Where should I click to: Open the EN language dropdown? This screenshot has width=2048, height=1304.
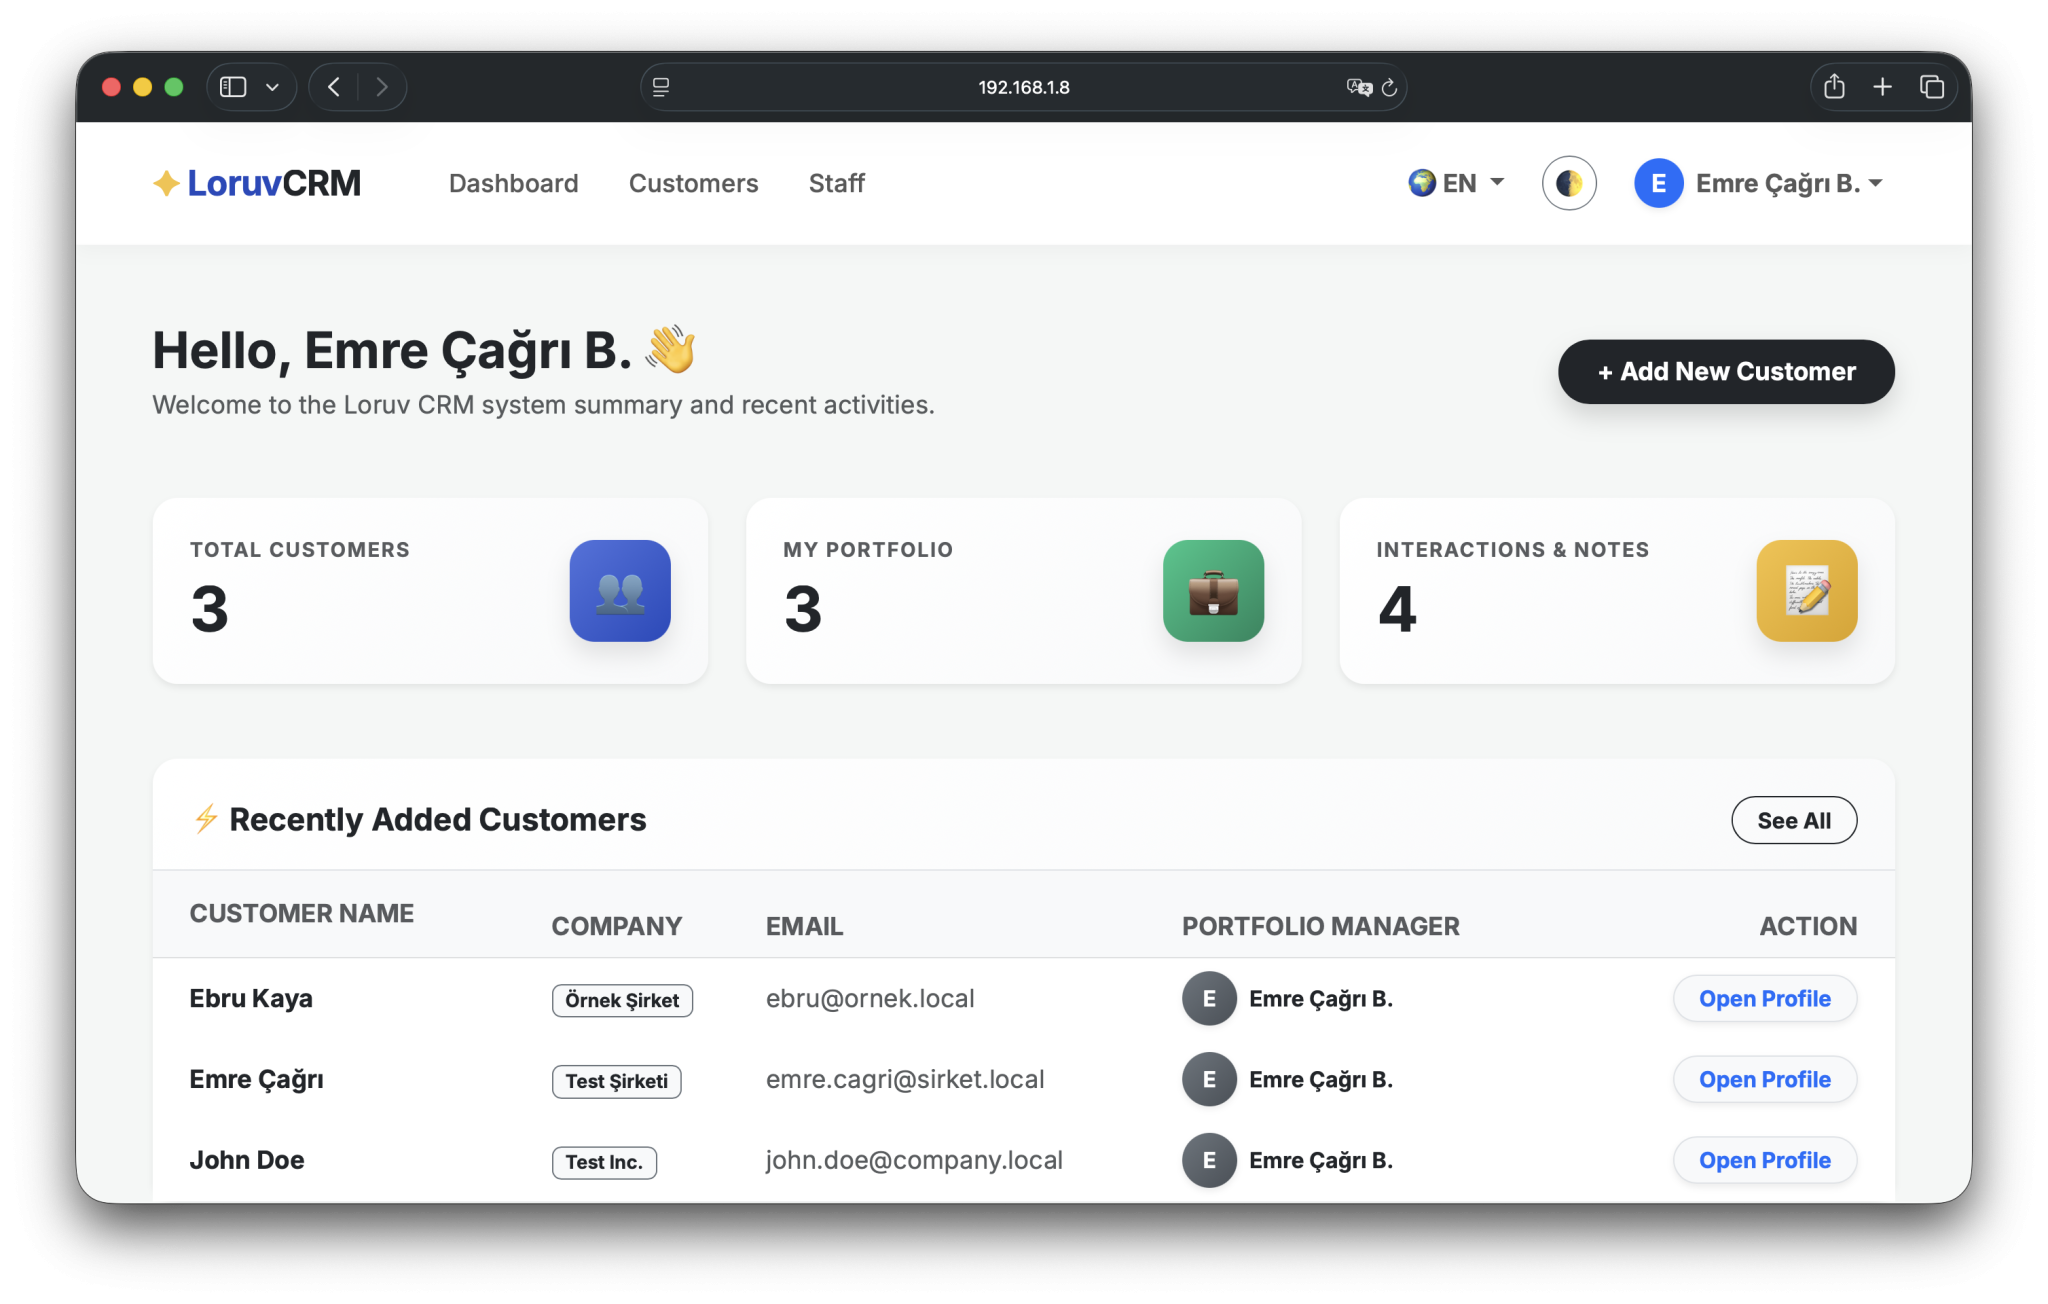click(x=1456, y=183)
